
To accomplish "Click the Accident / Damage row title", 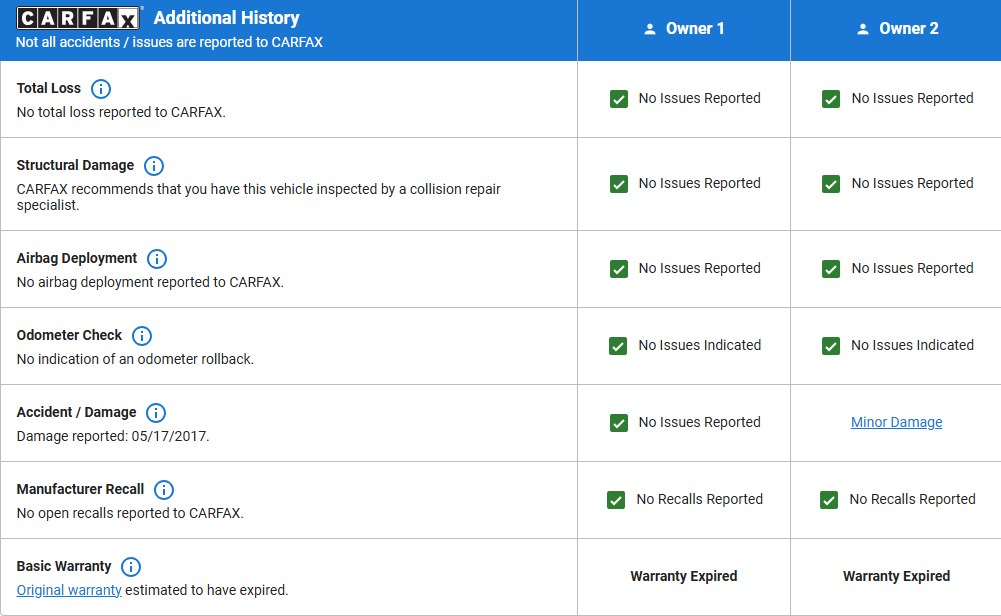I will tap(77, 412).
